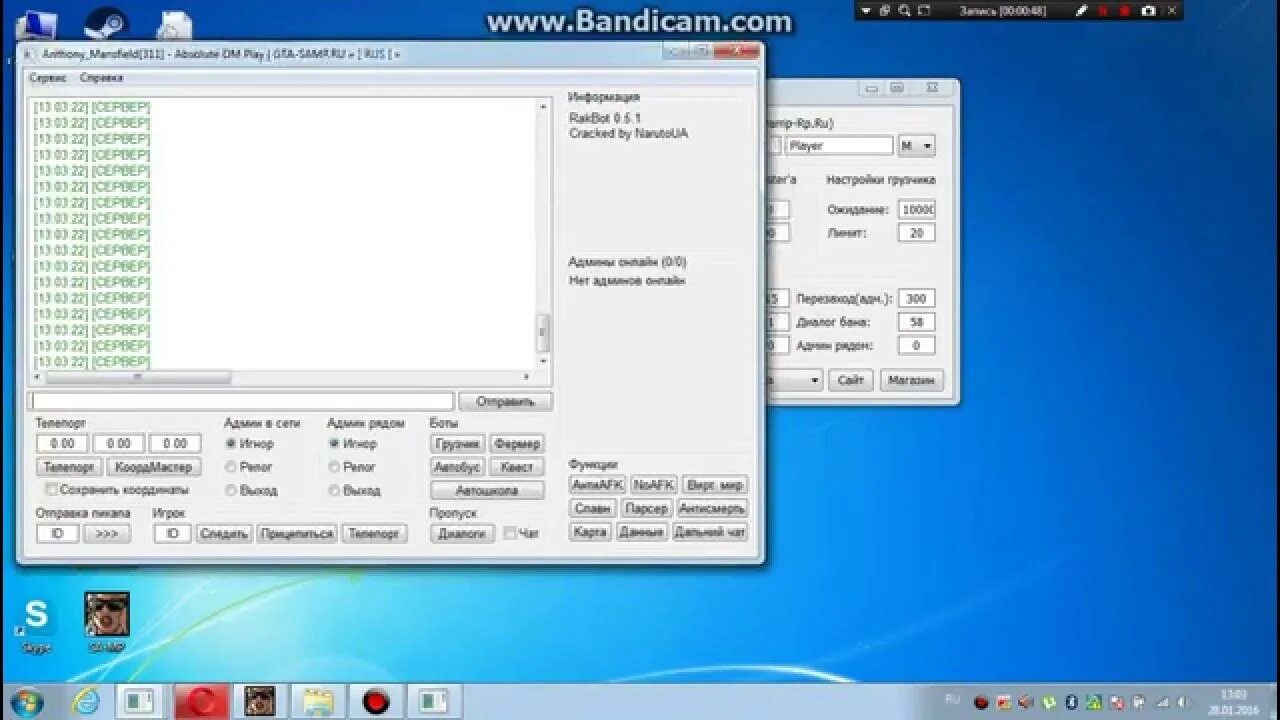Open the SA-MP taskbar icon

click(x=260, y=701)
